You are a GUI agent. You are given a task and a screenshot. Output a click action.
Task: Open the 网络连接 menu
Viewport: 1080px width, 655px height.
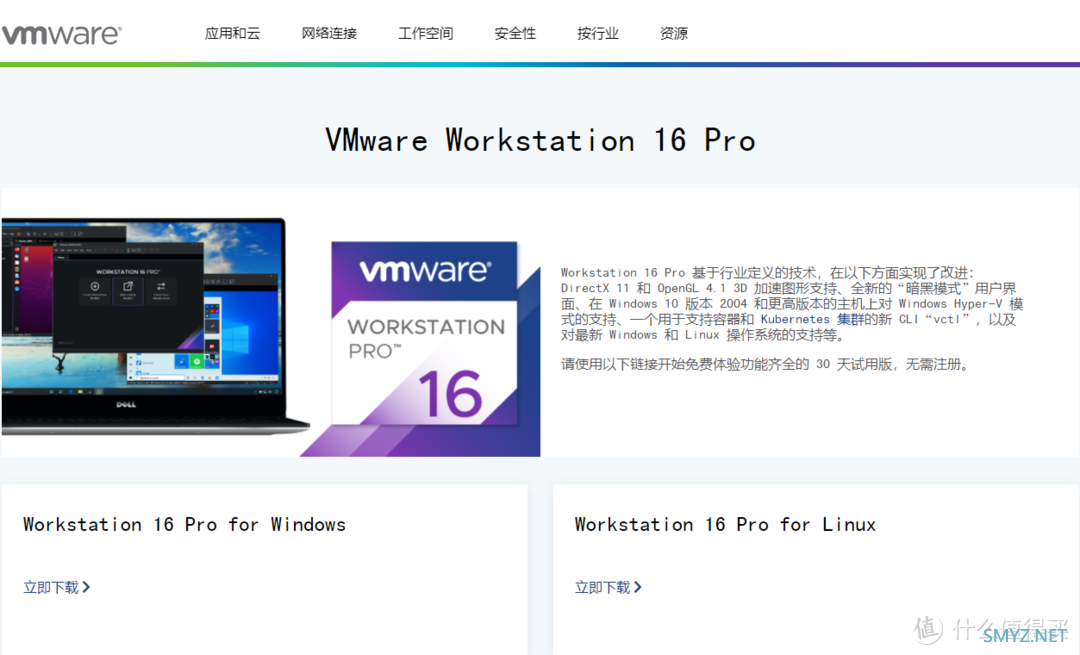click(x=329, y=33)
